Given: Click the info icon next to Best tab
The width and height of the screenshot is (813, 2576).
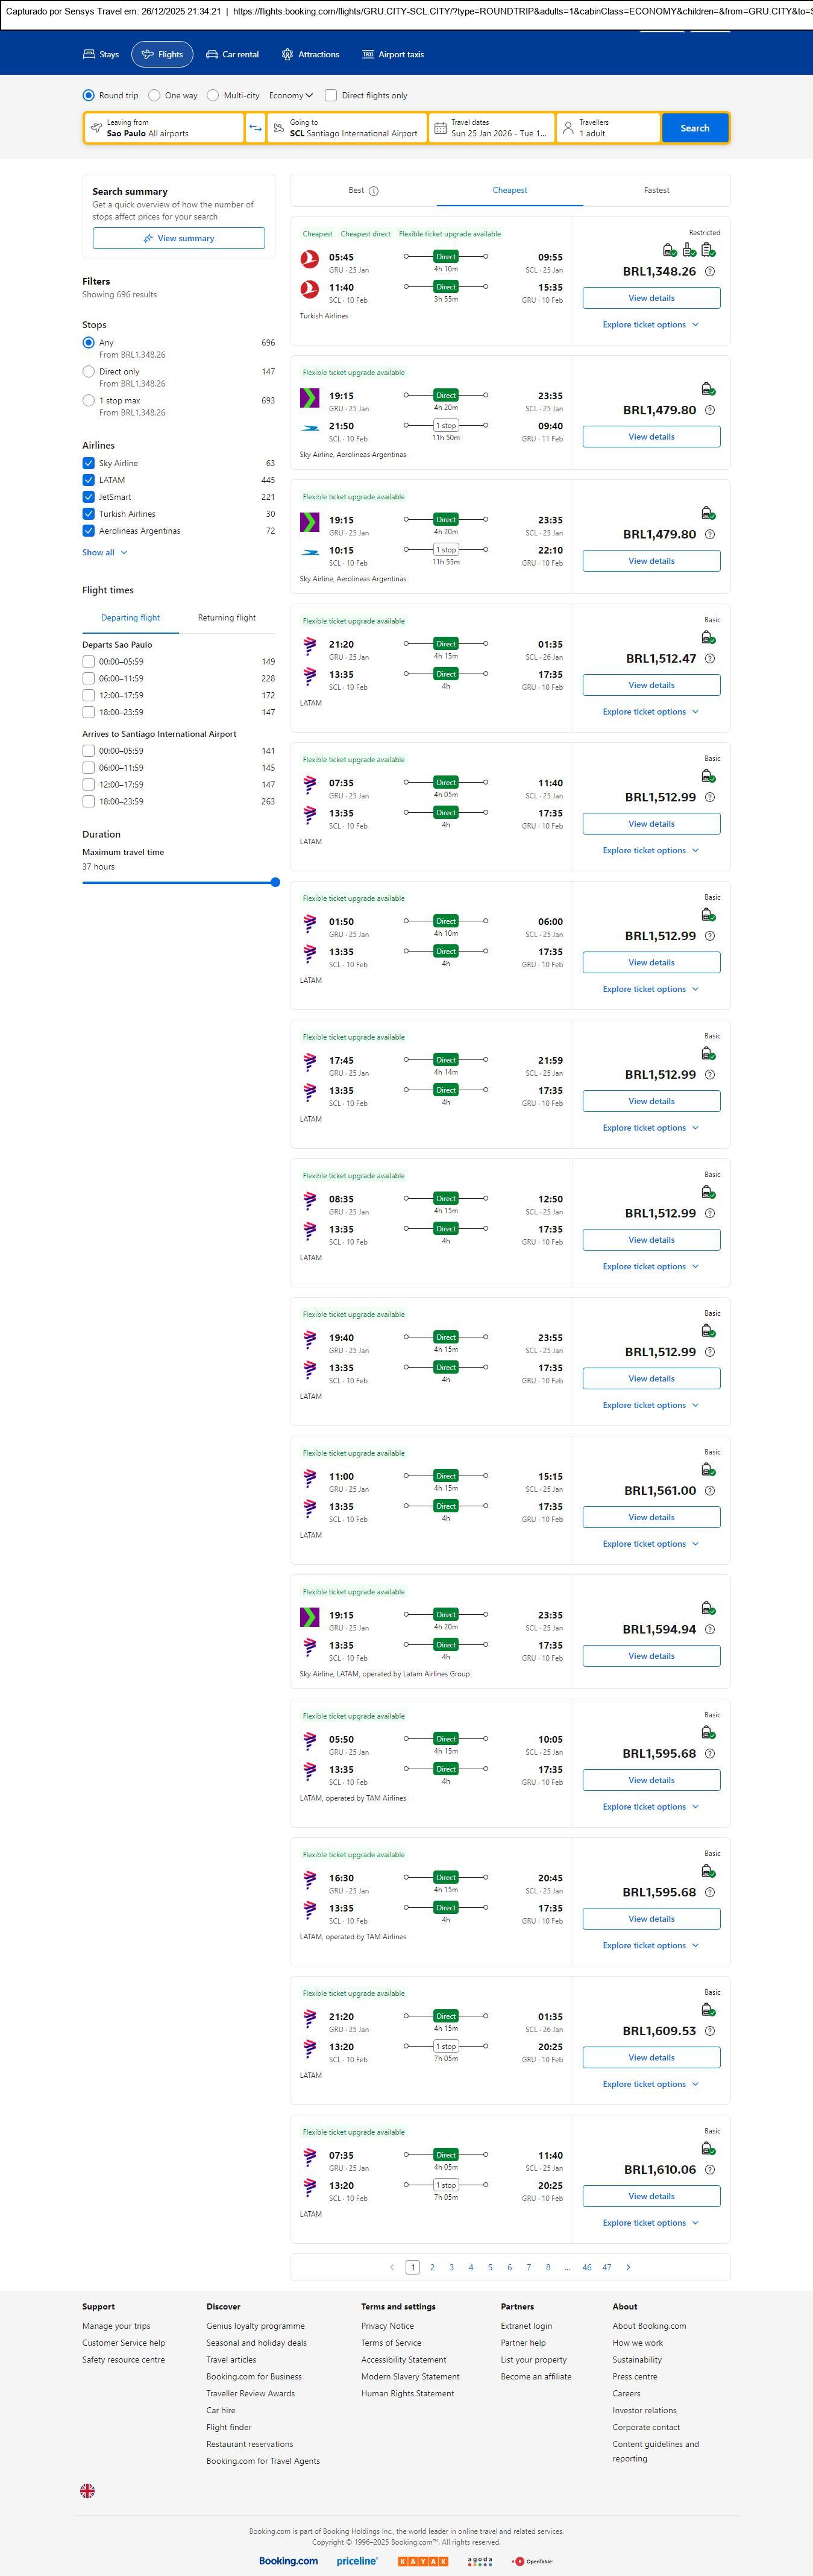Looking at the screenshot, I should coord(374,191).
